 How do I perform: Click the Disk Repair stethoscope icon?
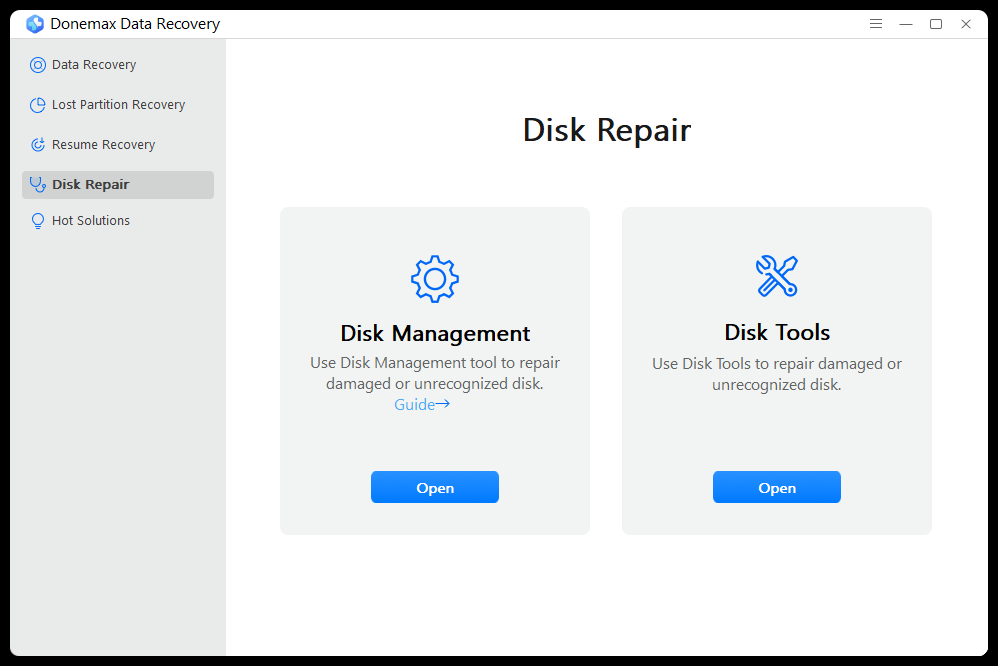point(38,185)
